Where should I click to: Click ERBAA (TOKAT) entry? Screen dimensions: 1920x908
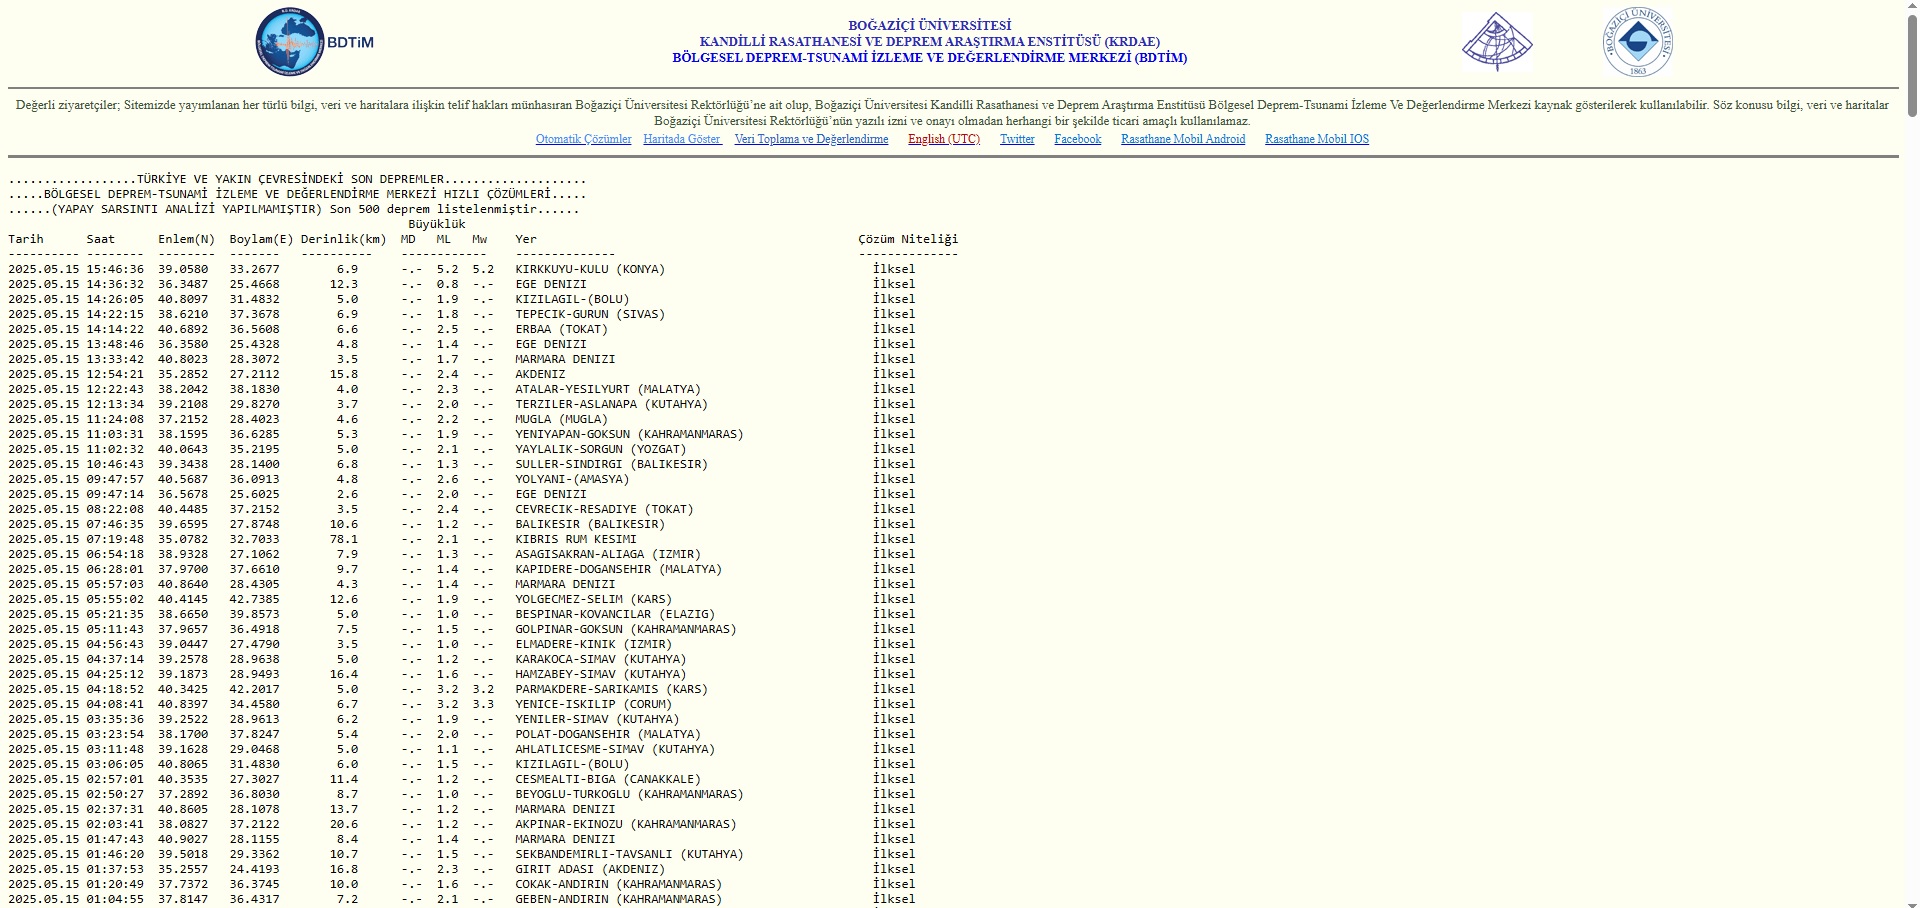pyautogui.click(x=562, y=329)
